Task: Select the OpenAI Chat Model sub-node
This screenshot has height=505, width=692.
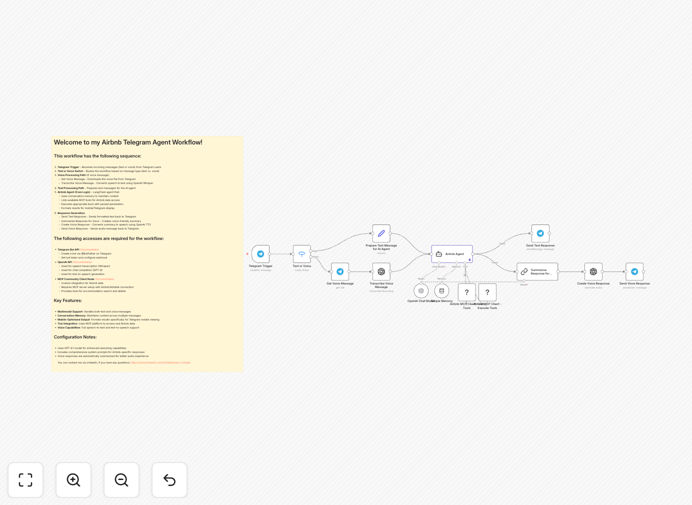Action: pyautogui.click(x=421, y=291)
